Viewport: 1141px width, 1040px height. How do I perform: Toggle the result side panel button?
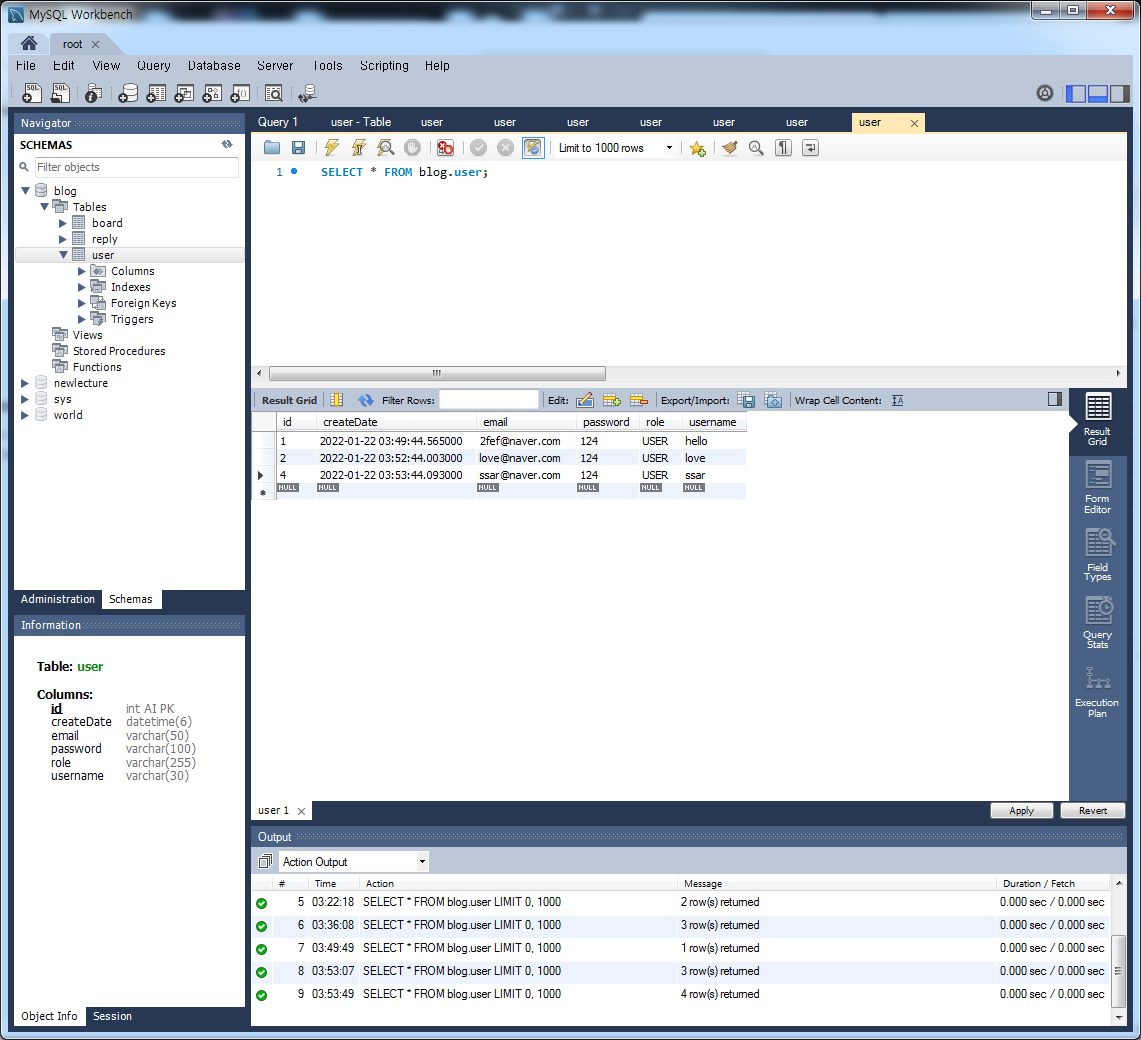tap(1054, 399)
